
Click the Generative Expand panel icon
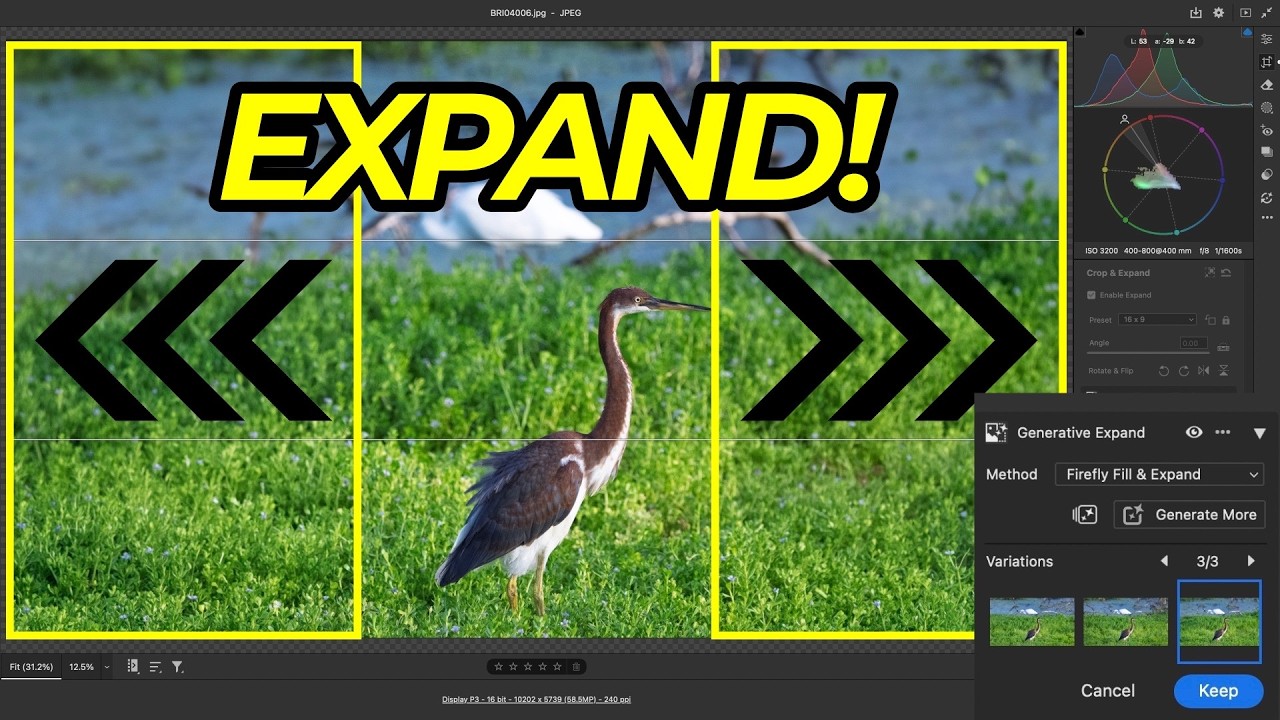coord(996,432)
